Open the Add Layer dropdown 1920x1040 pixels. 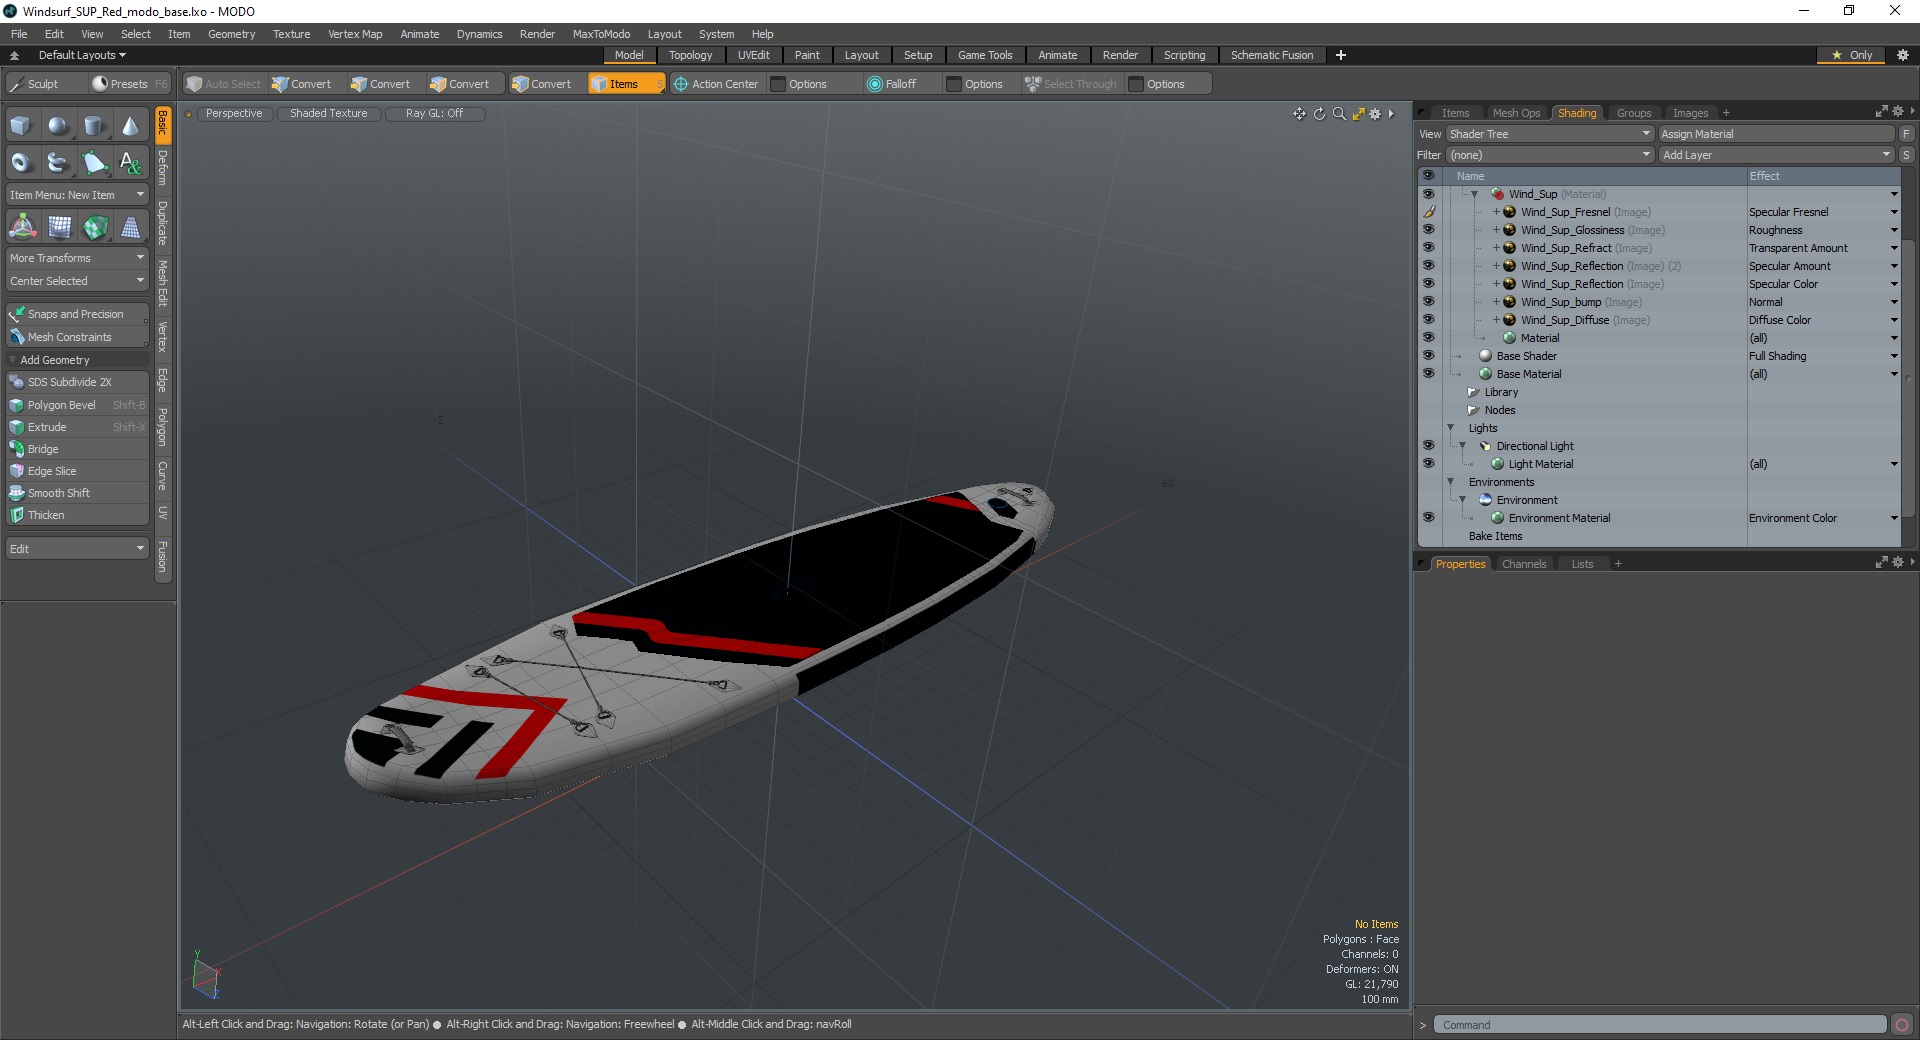[x=1776, y=155]
